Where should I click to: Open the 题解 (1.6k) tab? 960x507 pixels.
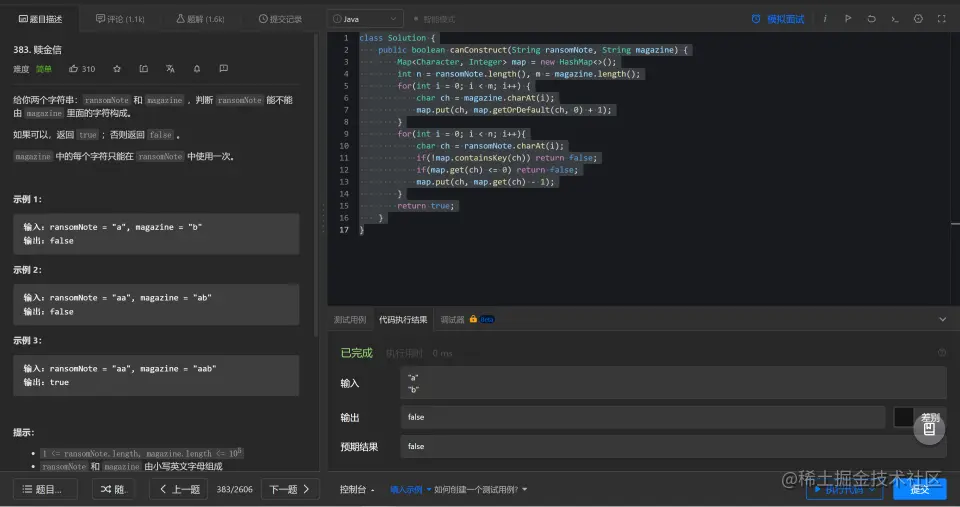click(x=200, y=19)
